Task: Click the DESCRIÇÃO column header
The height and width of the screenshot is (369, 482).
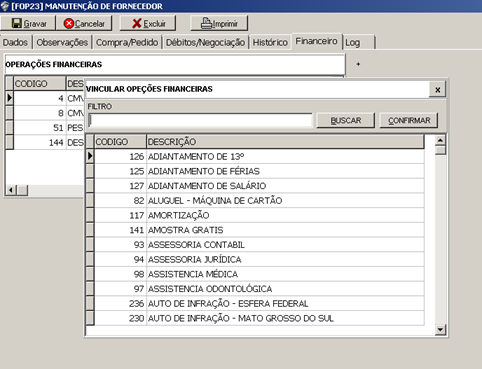Action: click(285, 142)
